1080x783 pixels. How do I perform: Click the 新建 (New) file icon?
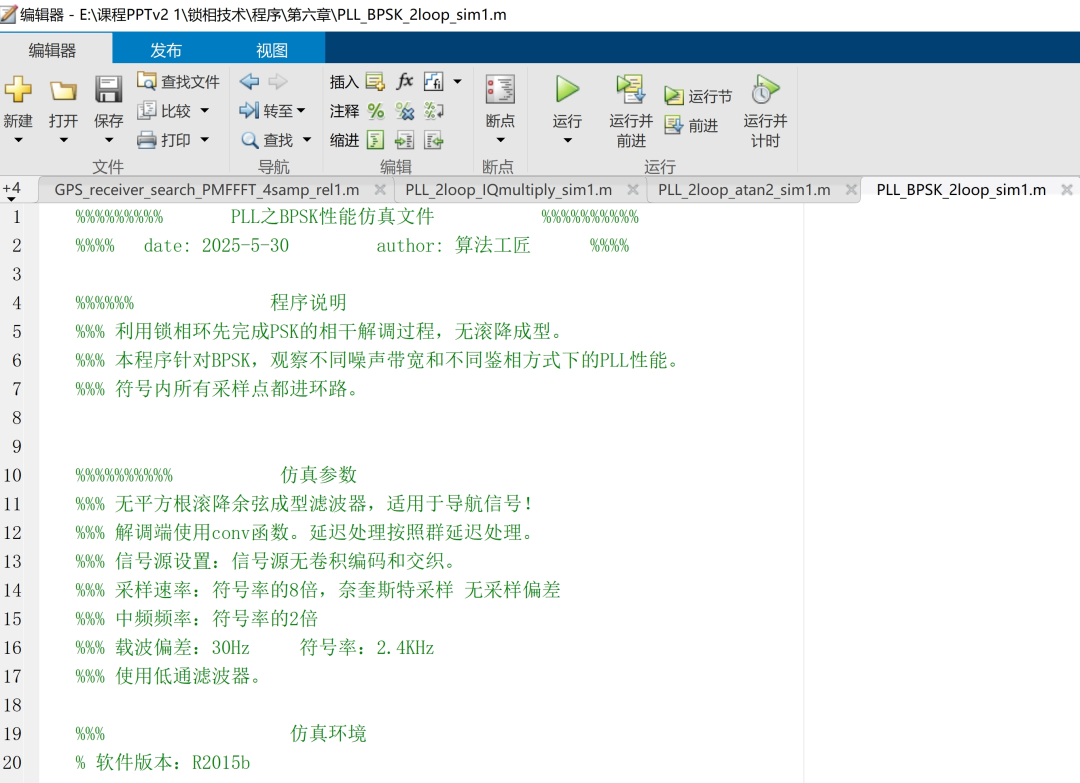coord(18,91)
